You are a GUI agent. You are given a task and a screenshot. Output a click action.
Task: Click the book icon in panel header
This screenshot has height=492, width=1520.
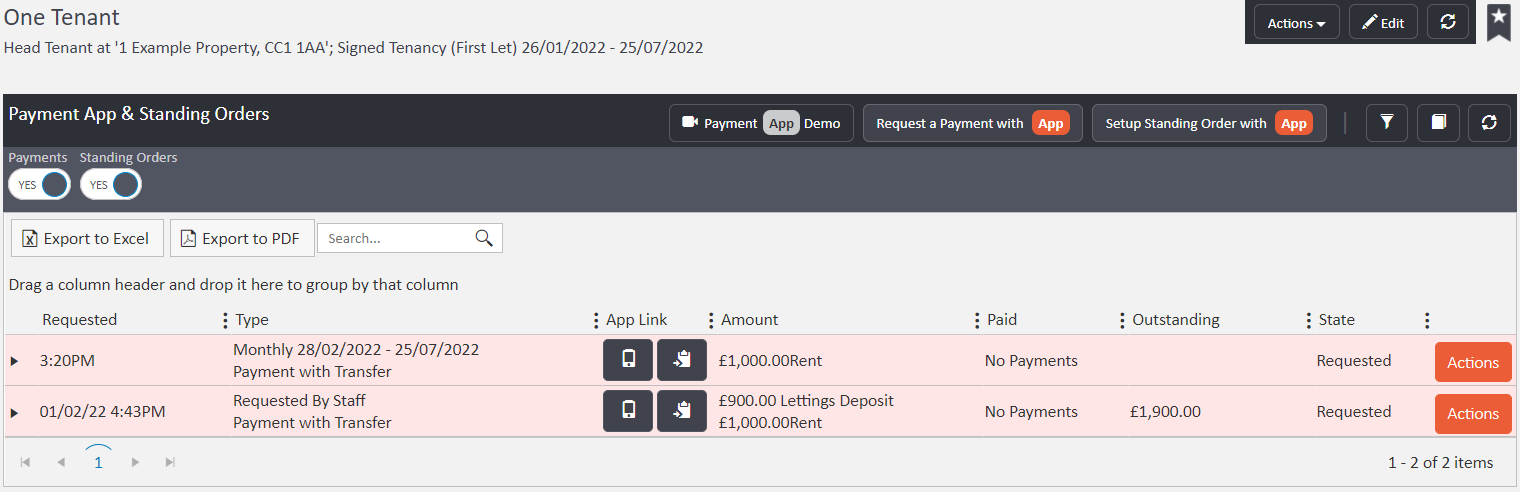point(1438,122)
